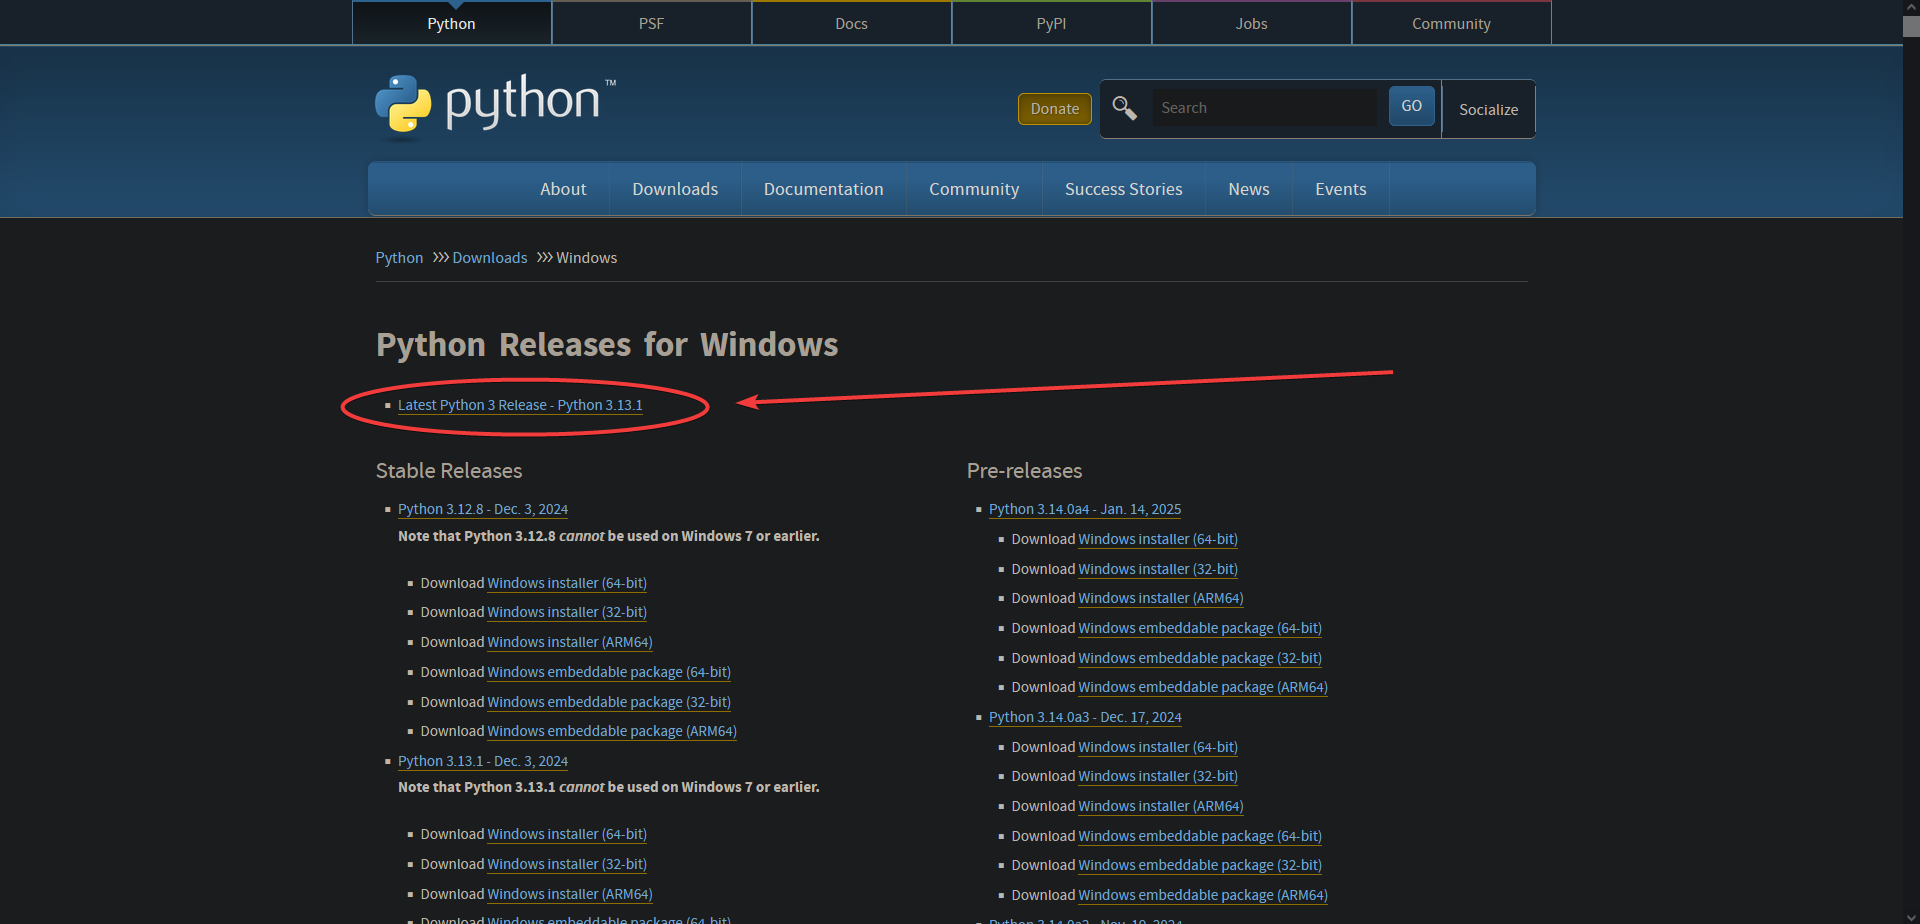The image size is (1920, 924).
Task: Download Python 3.14.0a4 Windows installer (32-bit)
Action: click(1158, 569)
